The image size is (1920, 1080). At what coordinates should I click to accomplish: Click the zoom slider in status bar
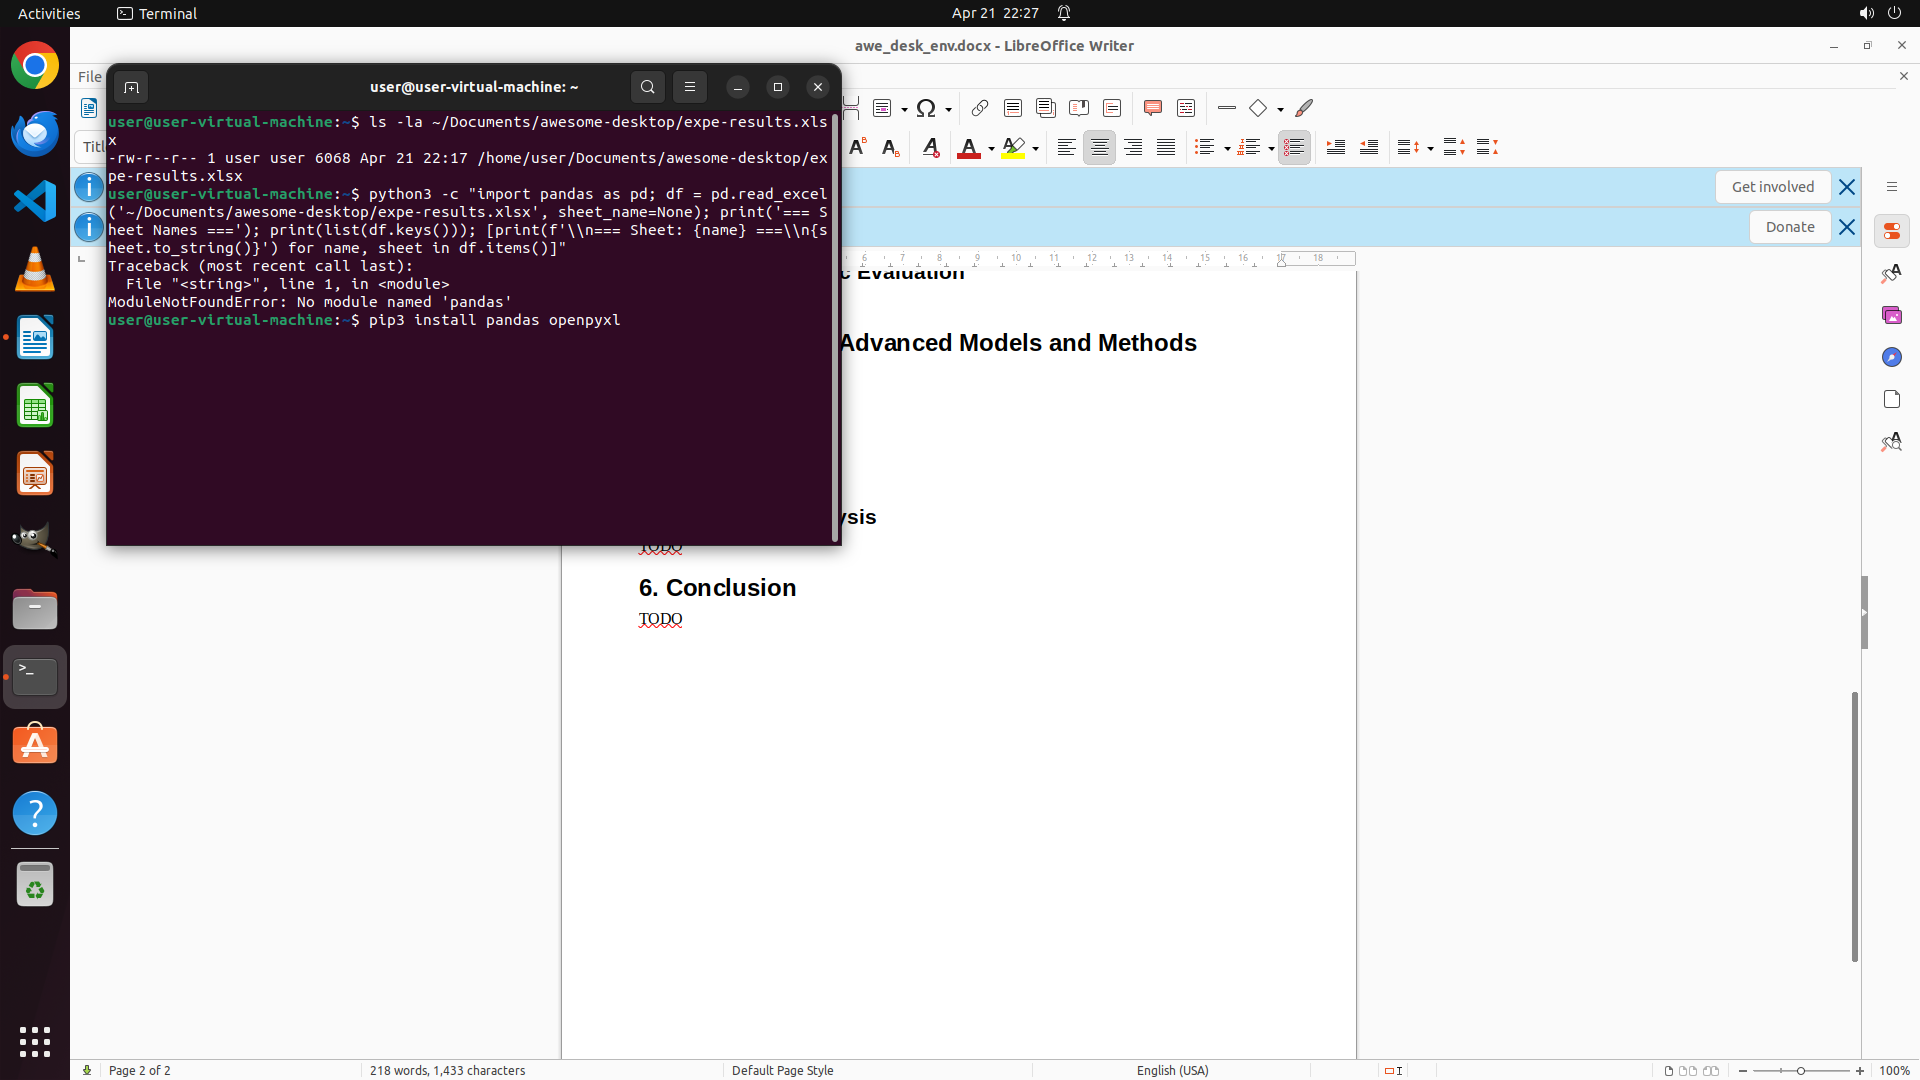pos(1800,1070)
